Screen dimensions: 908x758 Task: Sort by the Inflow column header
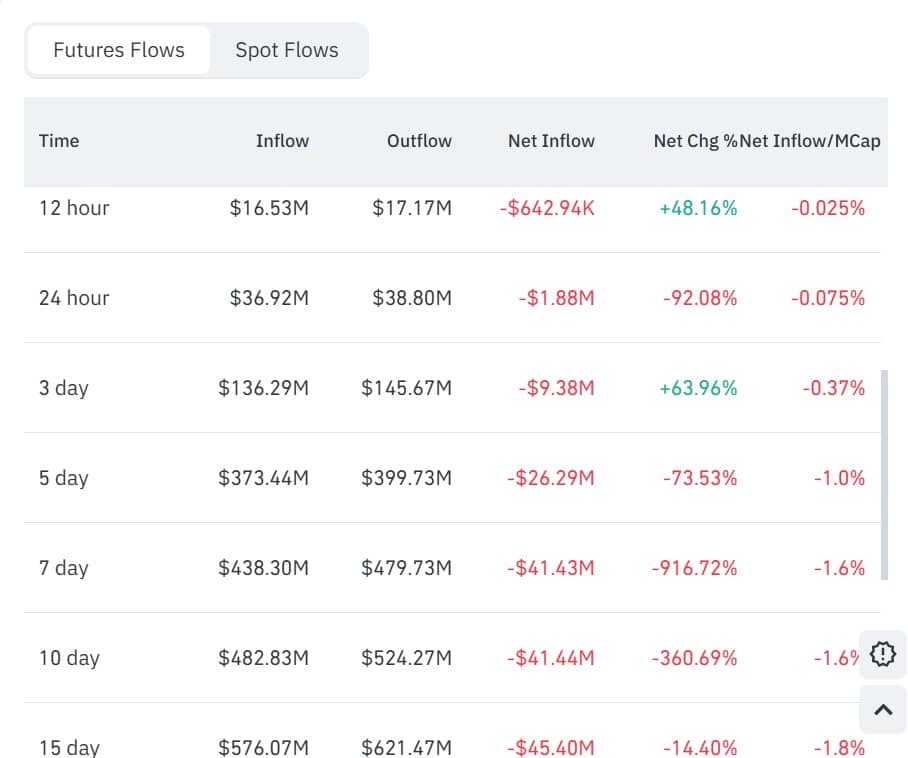282,141
